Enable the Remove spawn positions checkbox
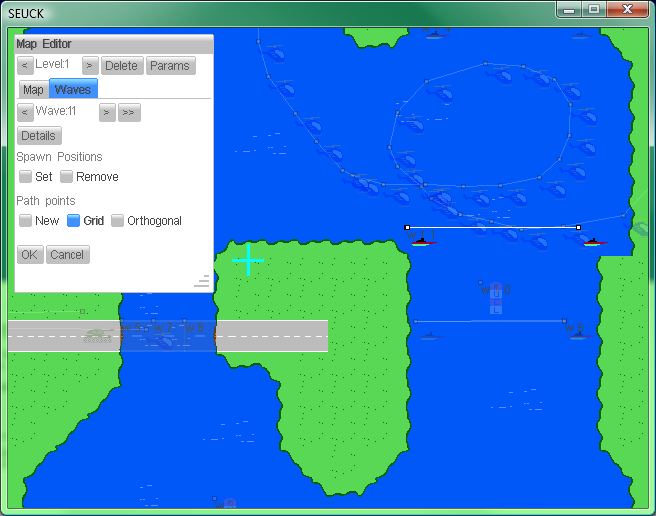The width and height of the screenshot is (656, 516). click(x=67, y=177)
